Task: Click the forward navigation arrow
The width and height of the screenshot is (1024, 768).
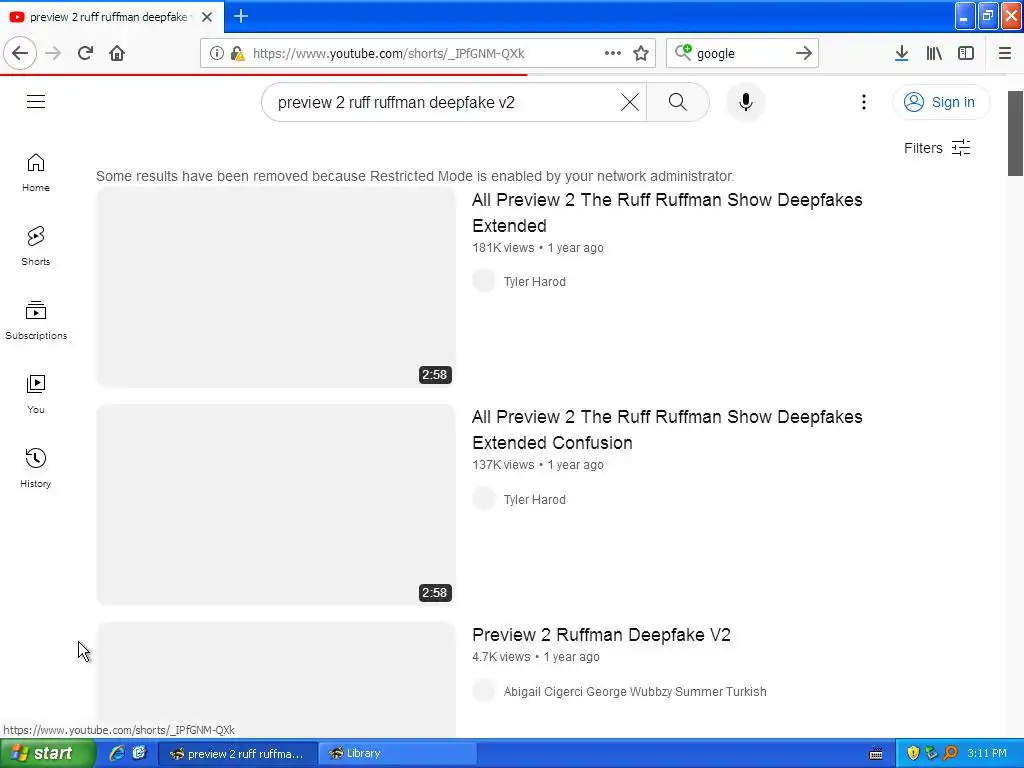Action: click(x=54, y=53)
